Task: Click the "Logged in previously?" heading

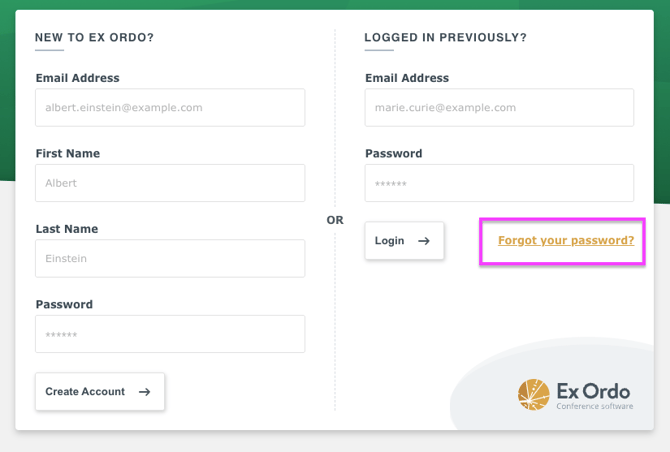Action: (x=445, y=38)
